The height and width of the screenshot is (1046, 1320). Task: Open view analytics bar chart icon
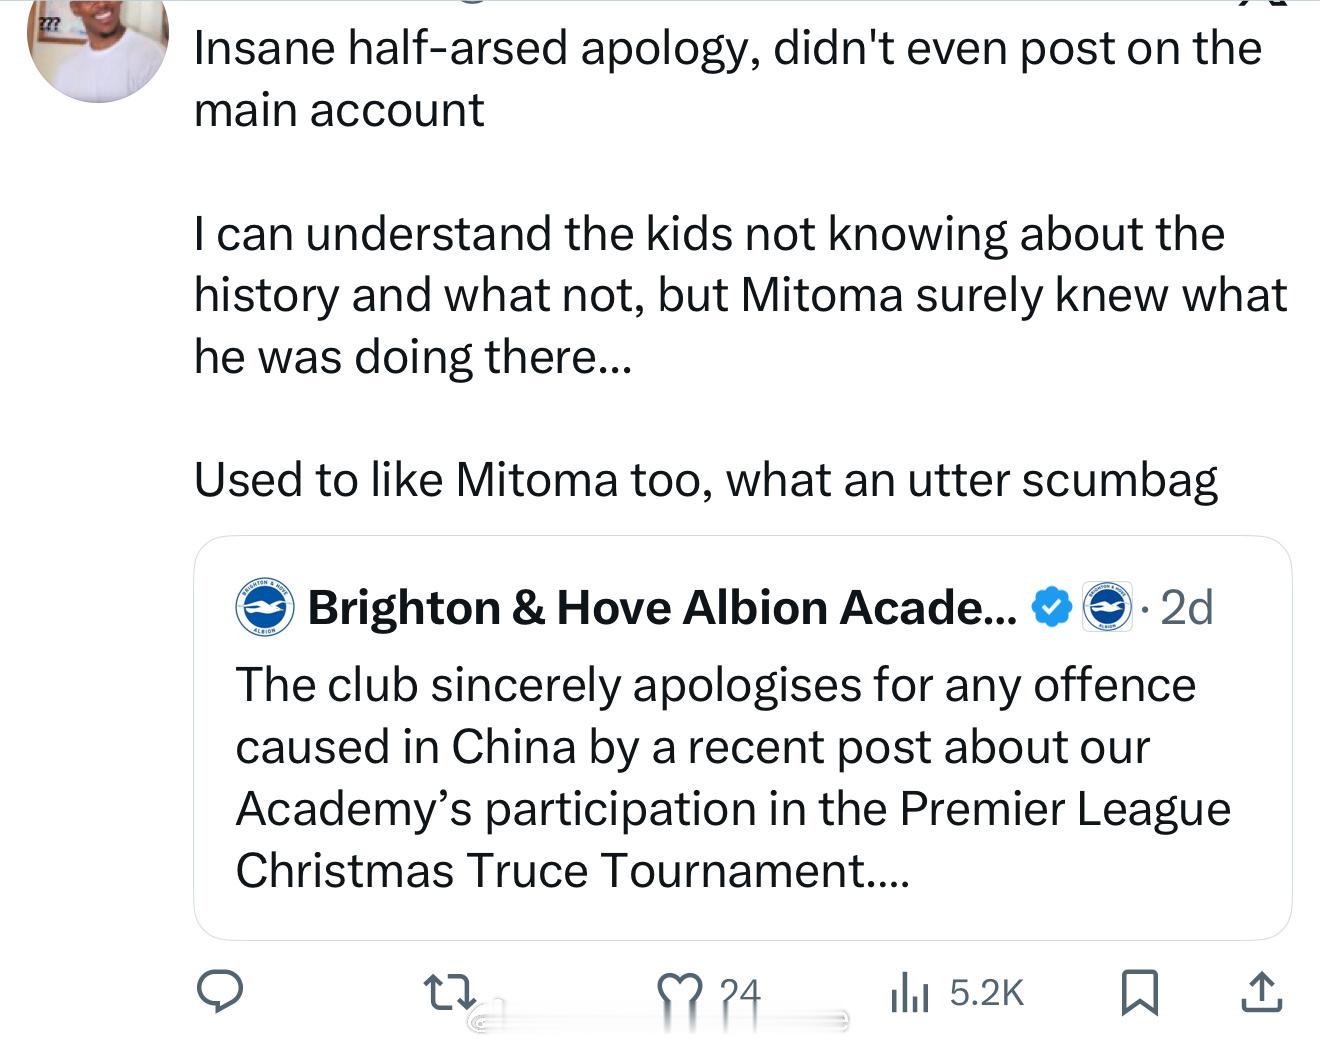pos(909,993)
